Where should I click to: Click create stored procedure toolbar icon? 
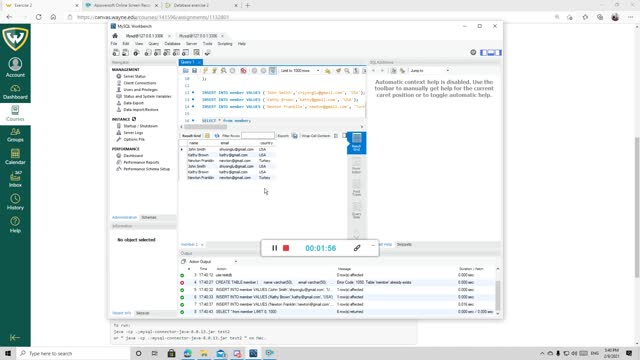click(x=176, y=53)
